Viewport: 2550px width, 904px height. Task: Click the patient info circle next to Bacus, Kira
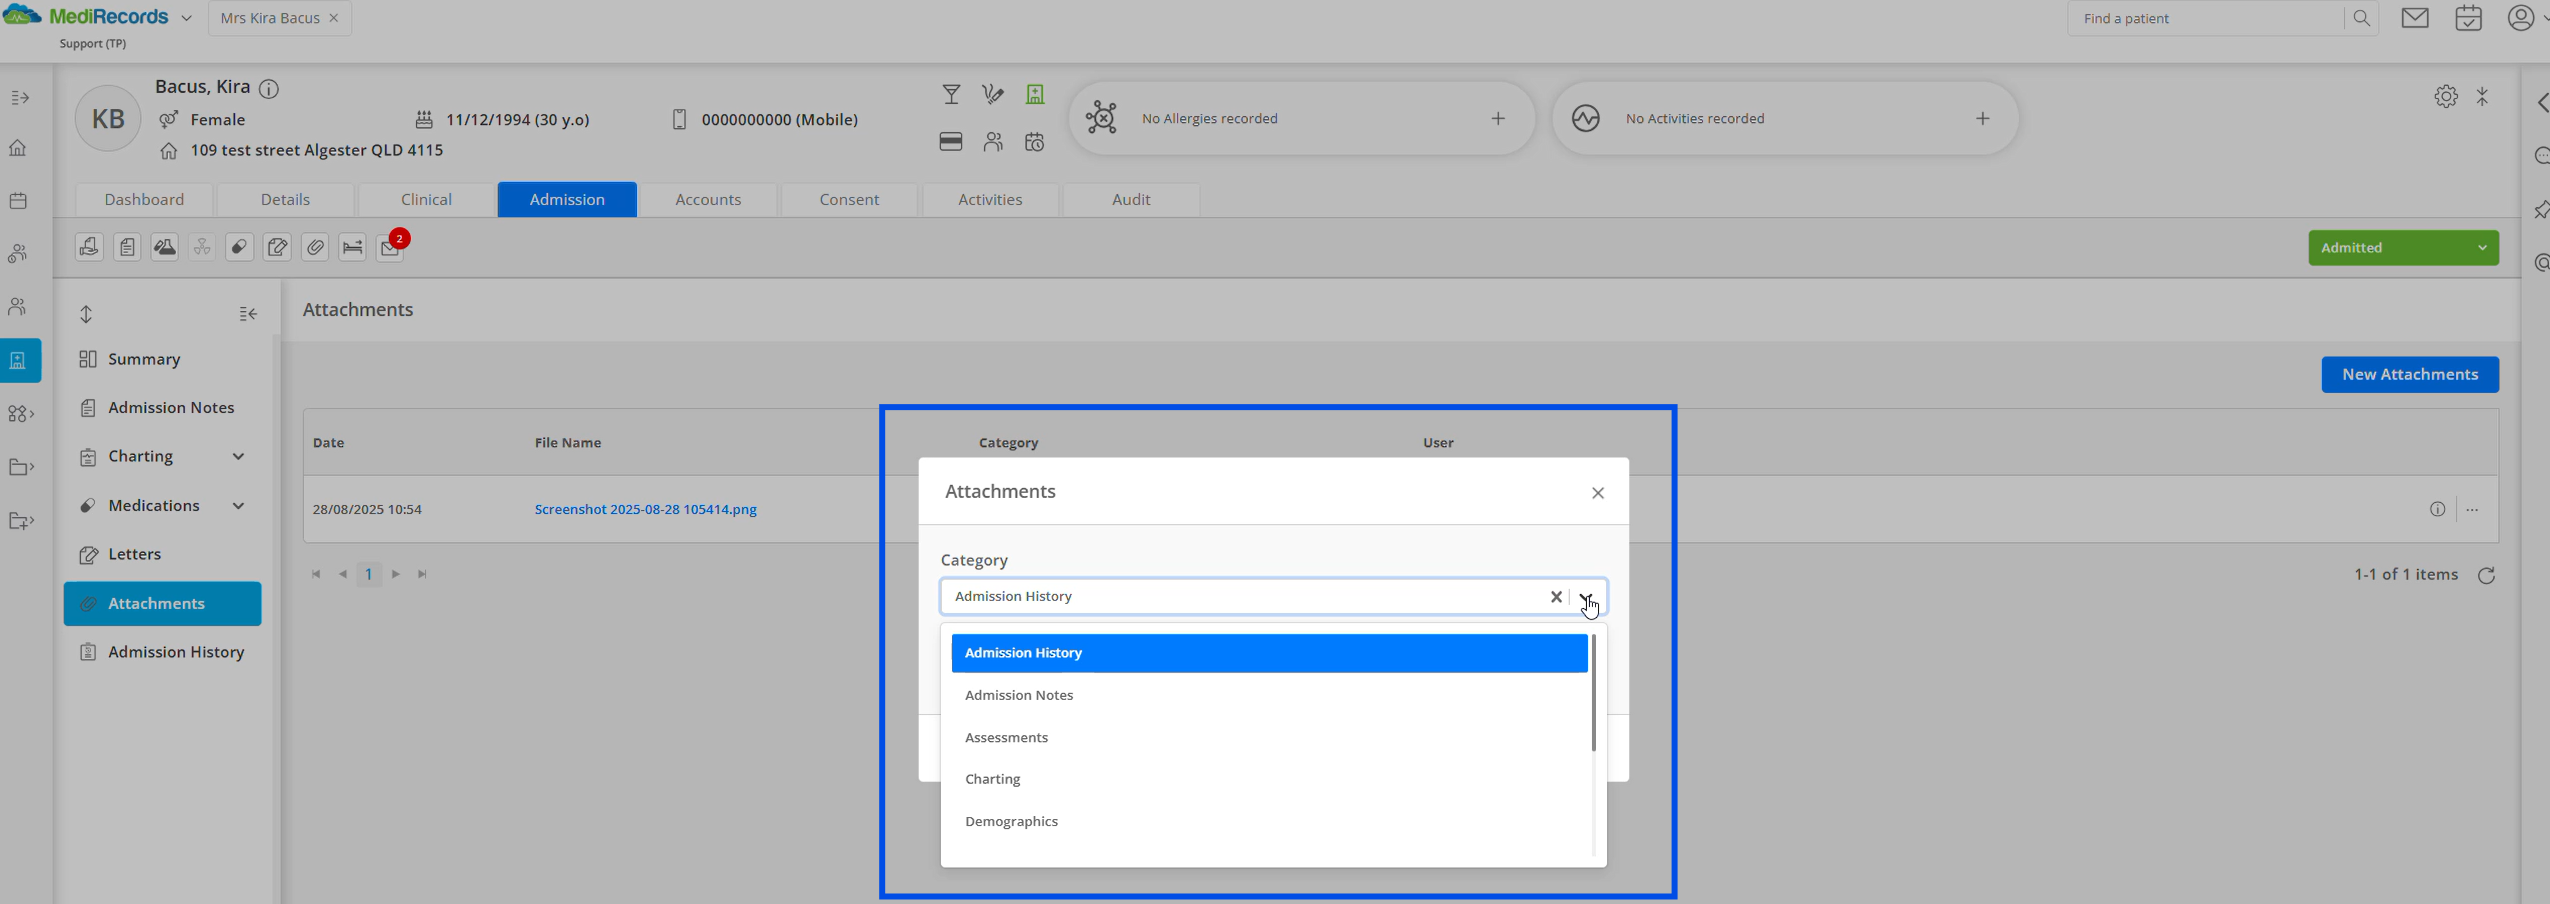268,88
